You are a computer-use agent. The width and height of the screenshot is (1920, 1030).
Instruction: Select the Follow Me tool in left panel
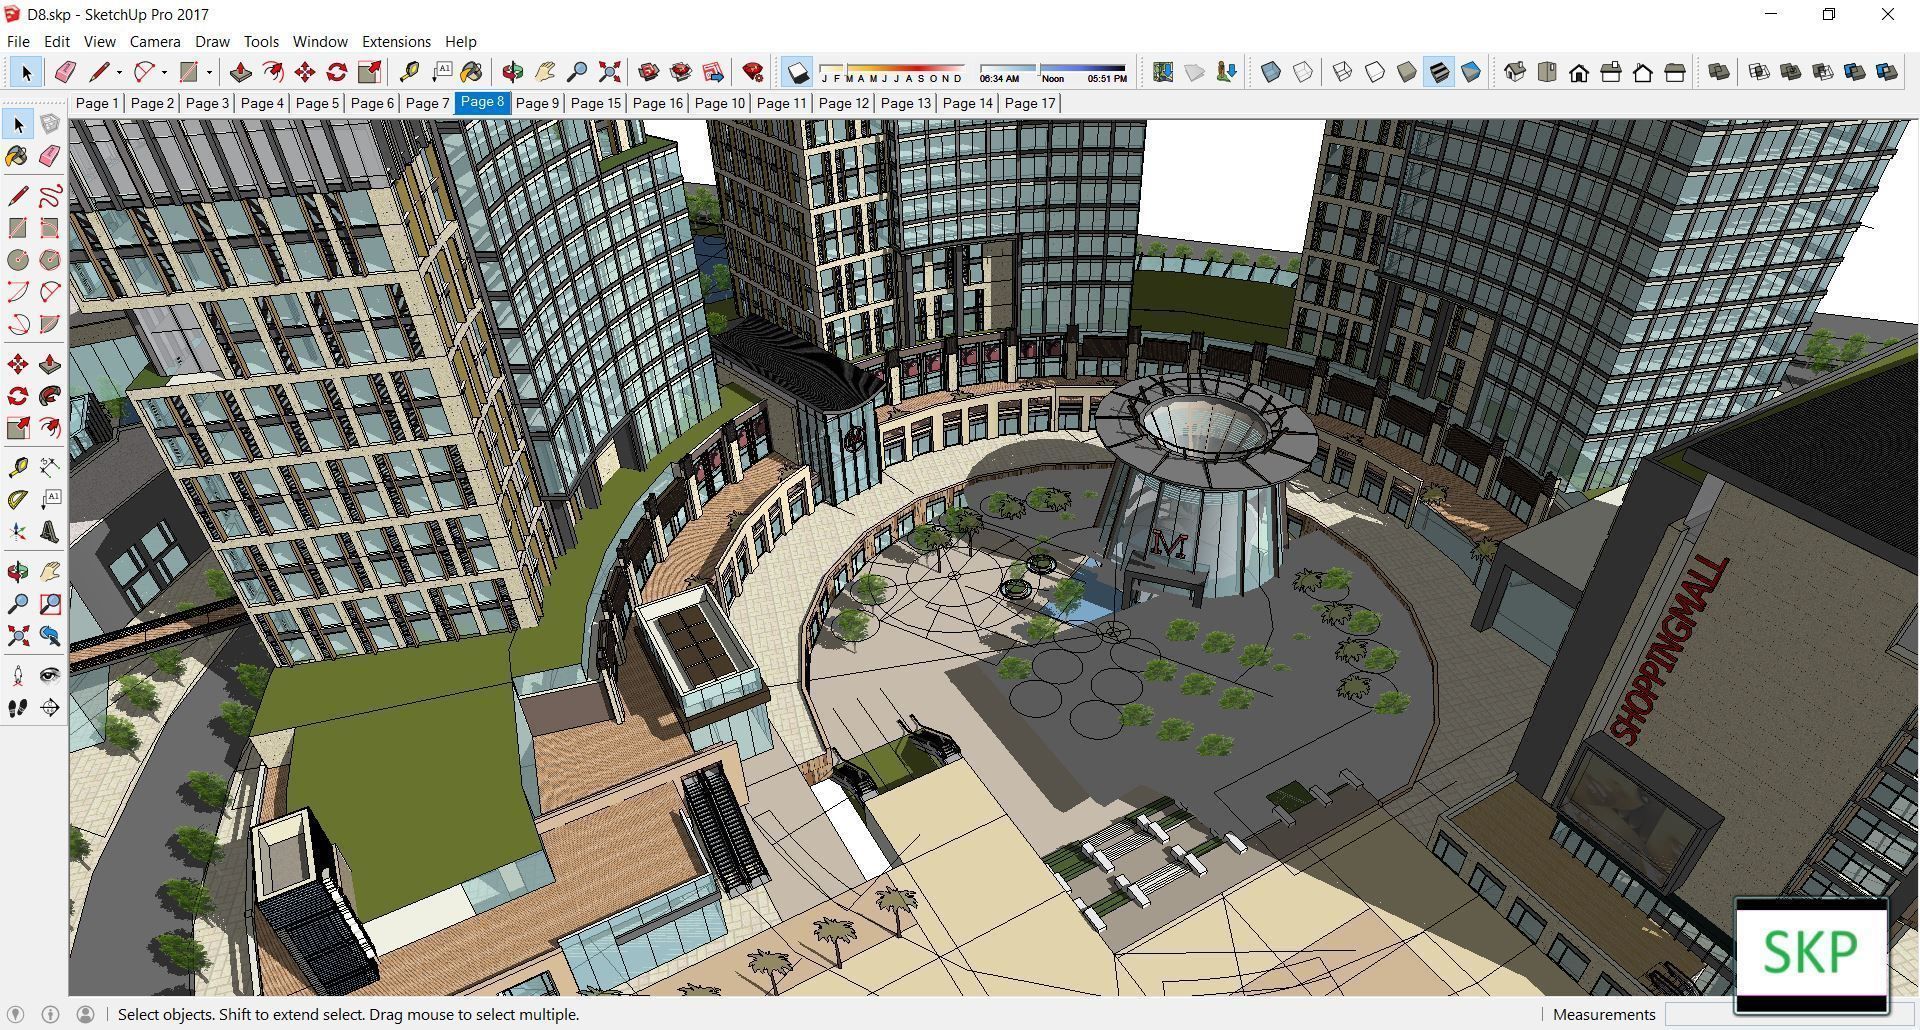click(x=50, y=396)
